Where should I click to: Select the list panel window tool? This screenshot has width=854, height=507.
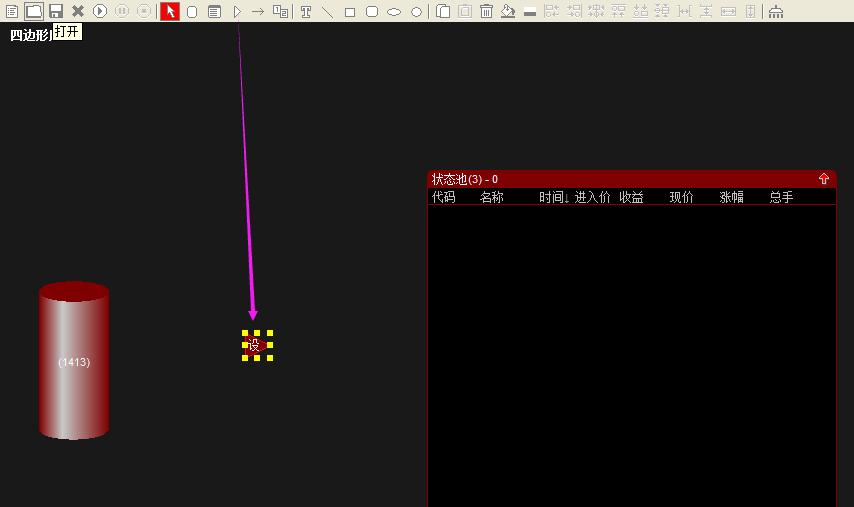[215, 11]
